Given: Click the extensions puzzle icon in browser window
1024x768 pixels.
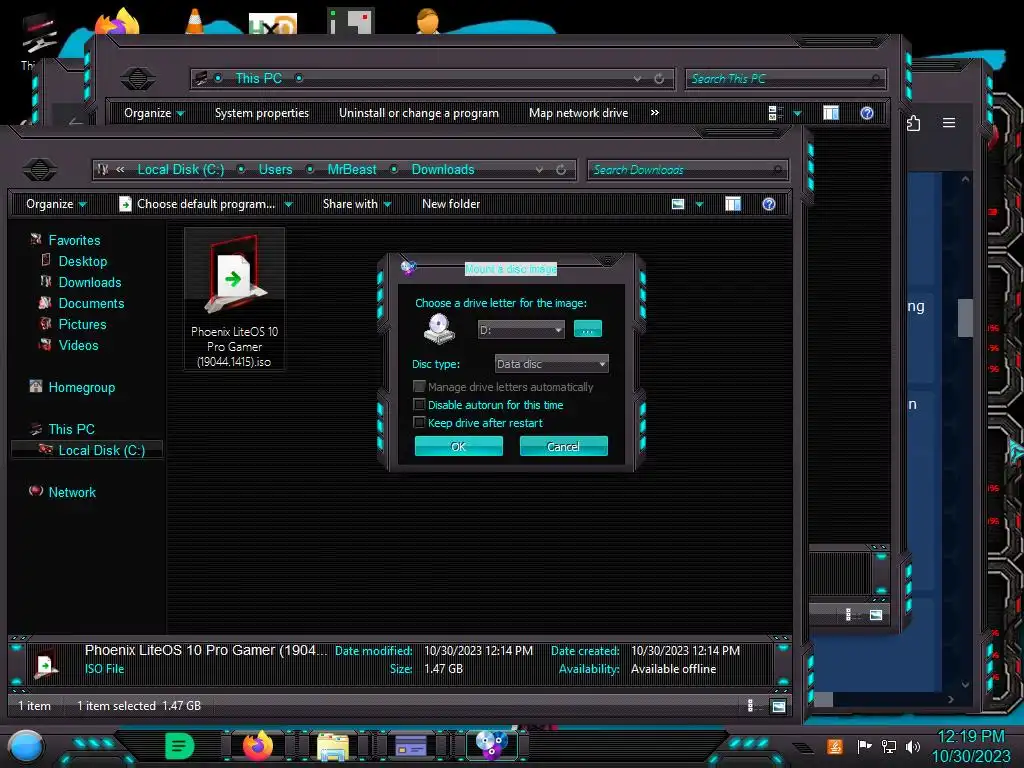Looking at the screenshot, I should pos(914,123).
